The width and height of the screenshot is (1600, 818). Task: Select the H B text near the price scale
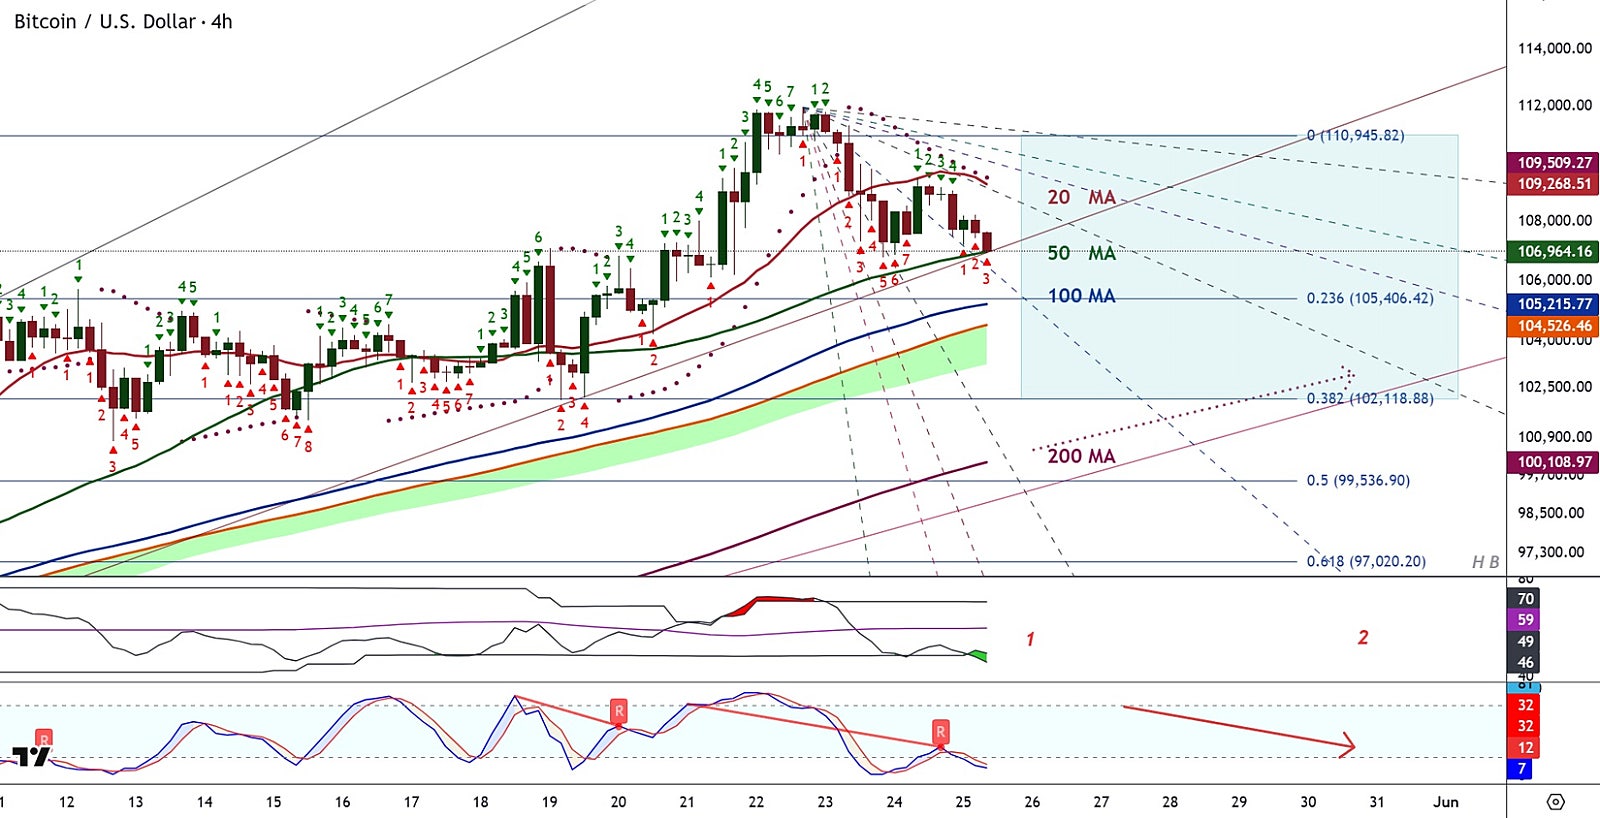pyautogui.click(x=1486, y=562)
